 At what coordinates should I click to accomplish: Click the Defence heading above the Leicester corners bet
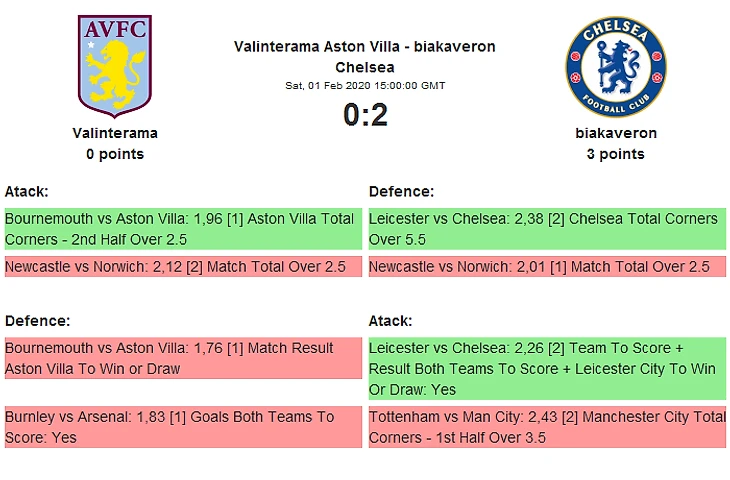[x=401, y=191]
